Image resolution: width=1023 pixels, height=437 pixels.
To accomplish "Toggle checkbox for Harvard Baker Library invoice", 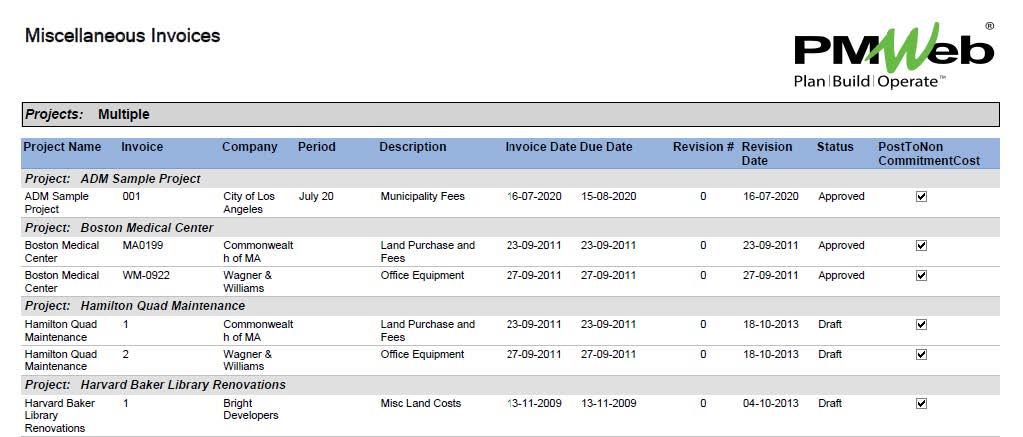I will click(x=921, y=404).
